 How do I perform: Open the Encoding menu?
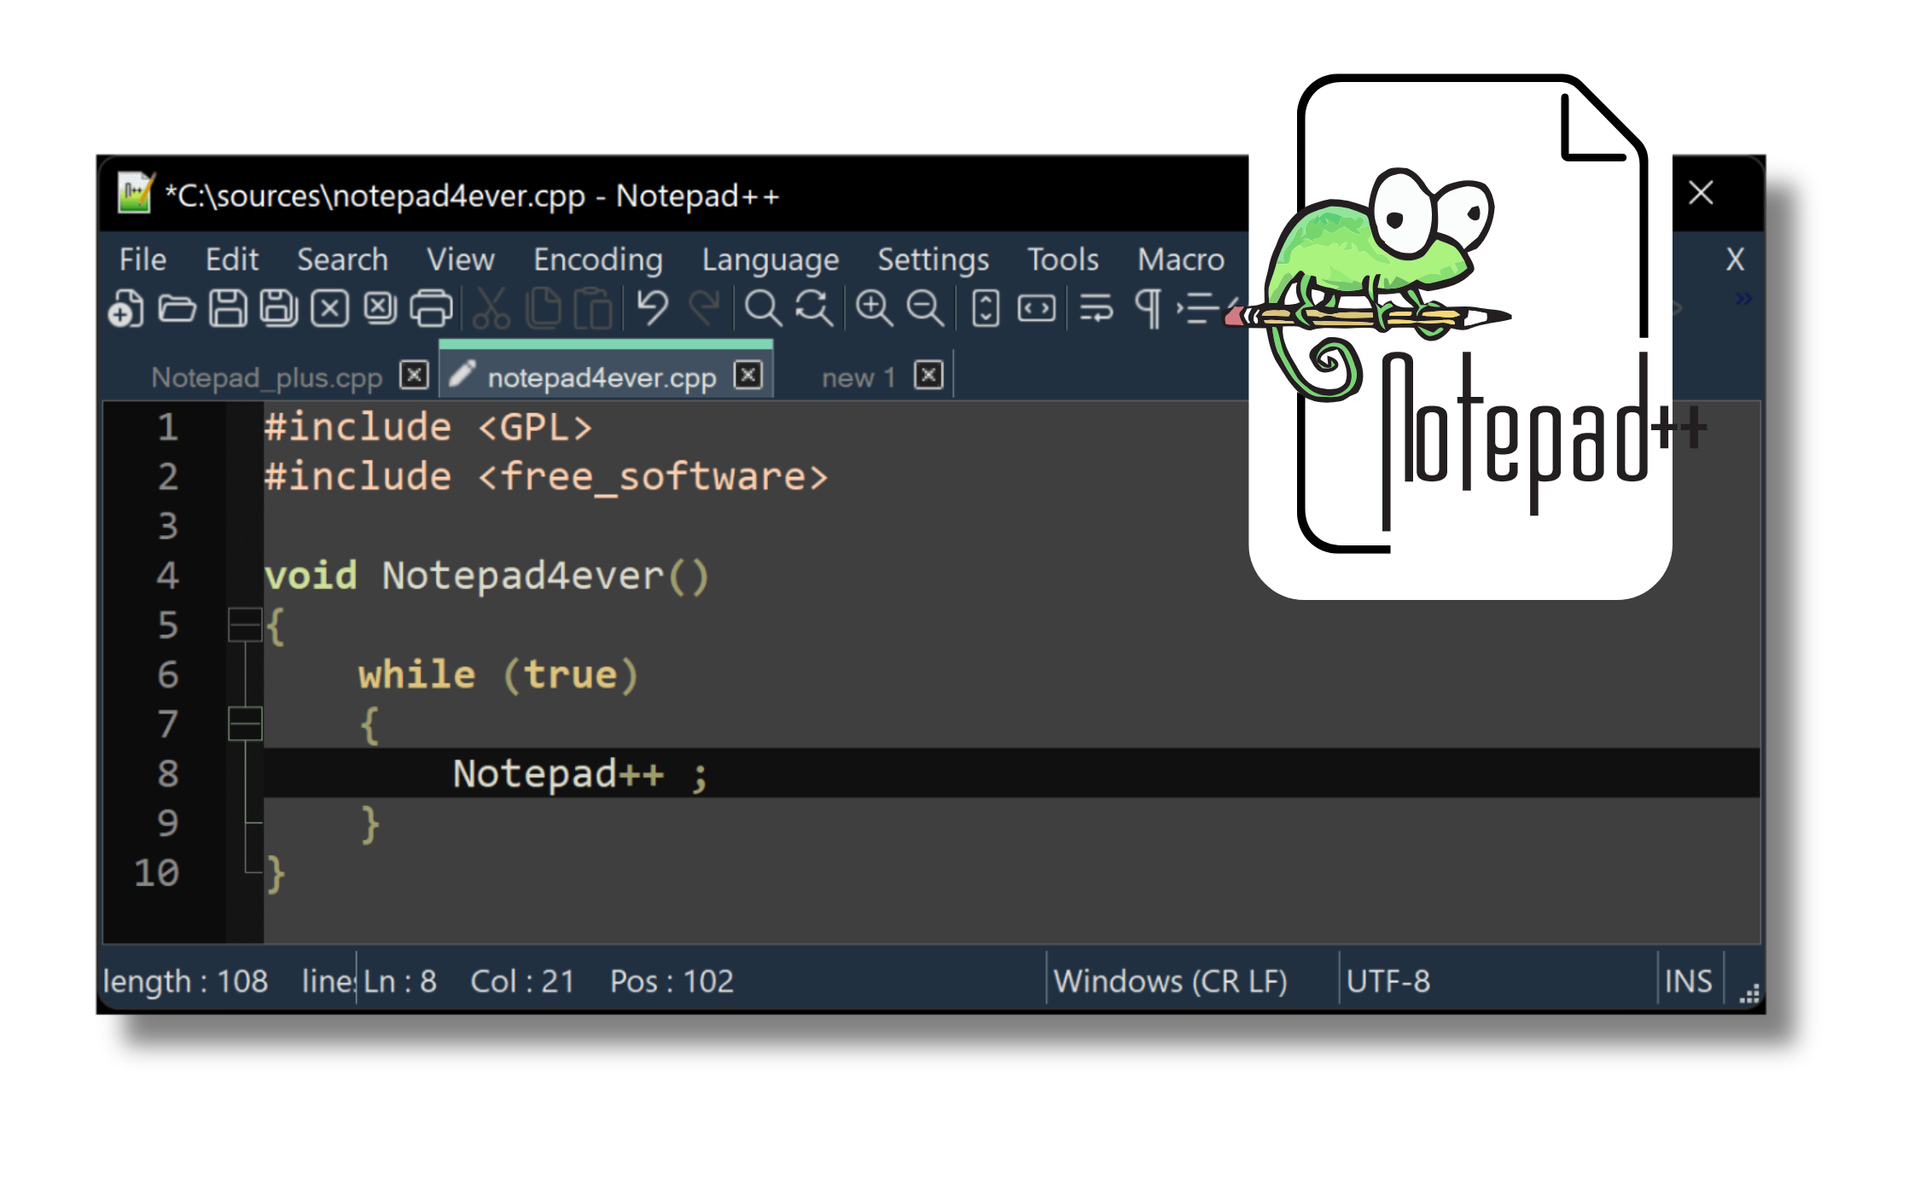pyautogui.click(x=597, y=259)
